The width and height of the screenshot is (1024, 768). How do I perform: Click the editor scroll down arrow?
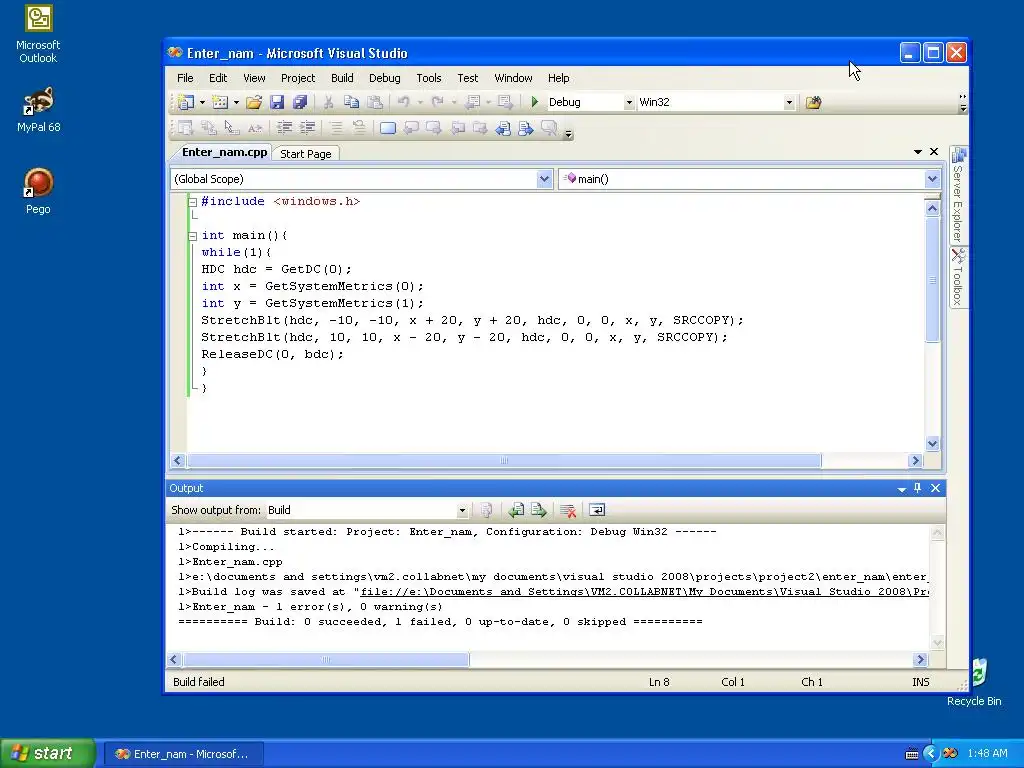(932, 443)
